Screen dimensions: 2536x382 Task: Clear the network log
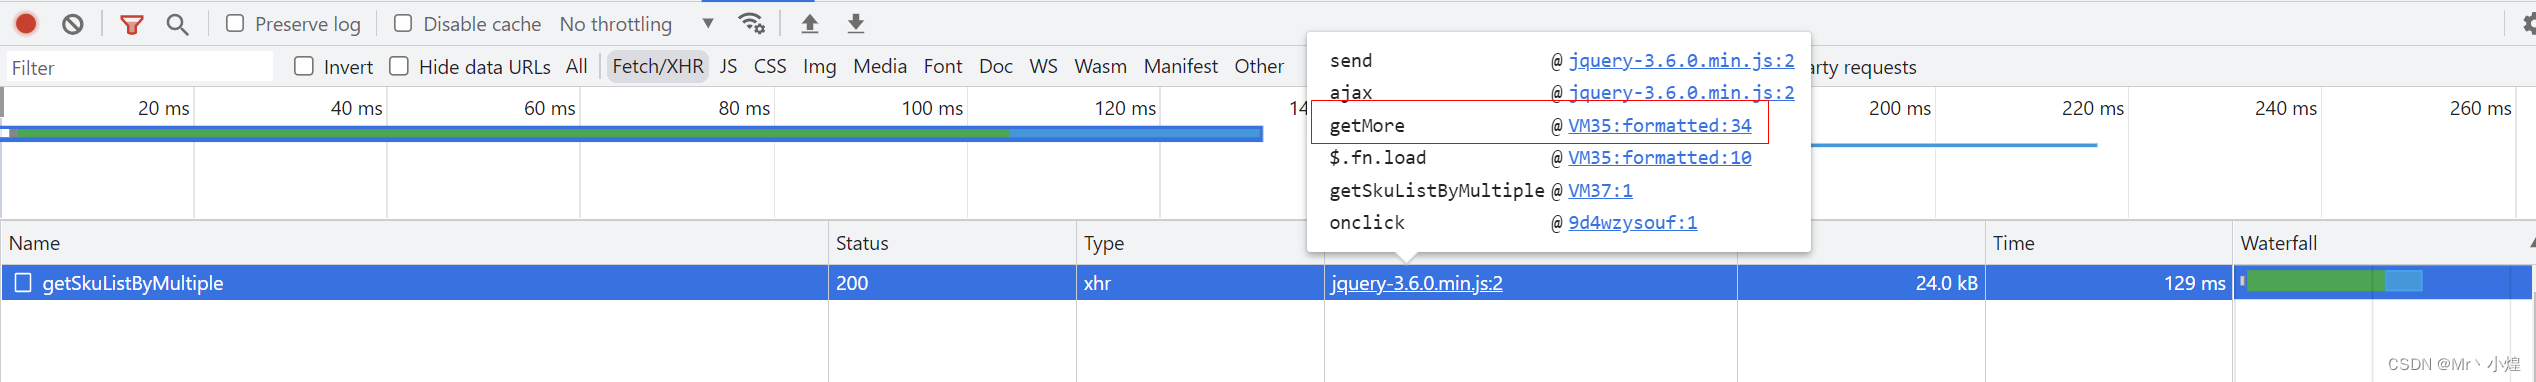point(72,23)
